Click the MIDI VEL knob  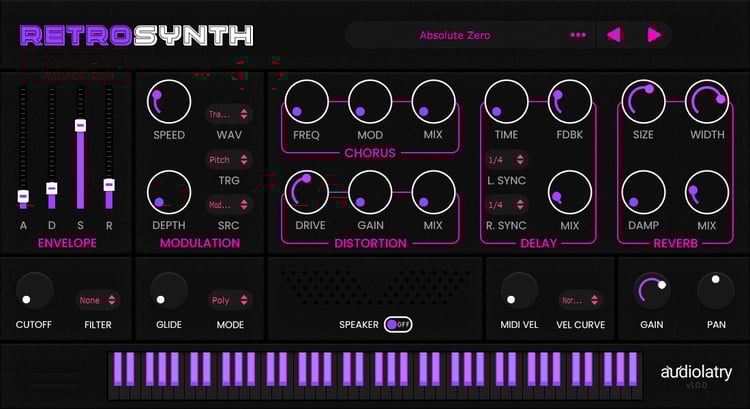(x=519, y=291)
